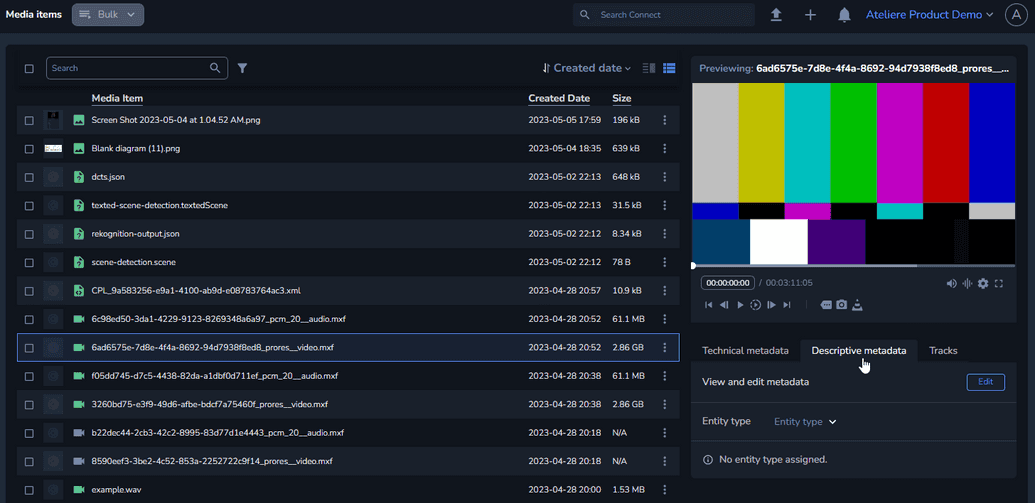
Task: Open options for rekognition-output.json
Action: click(665, 234)
